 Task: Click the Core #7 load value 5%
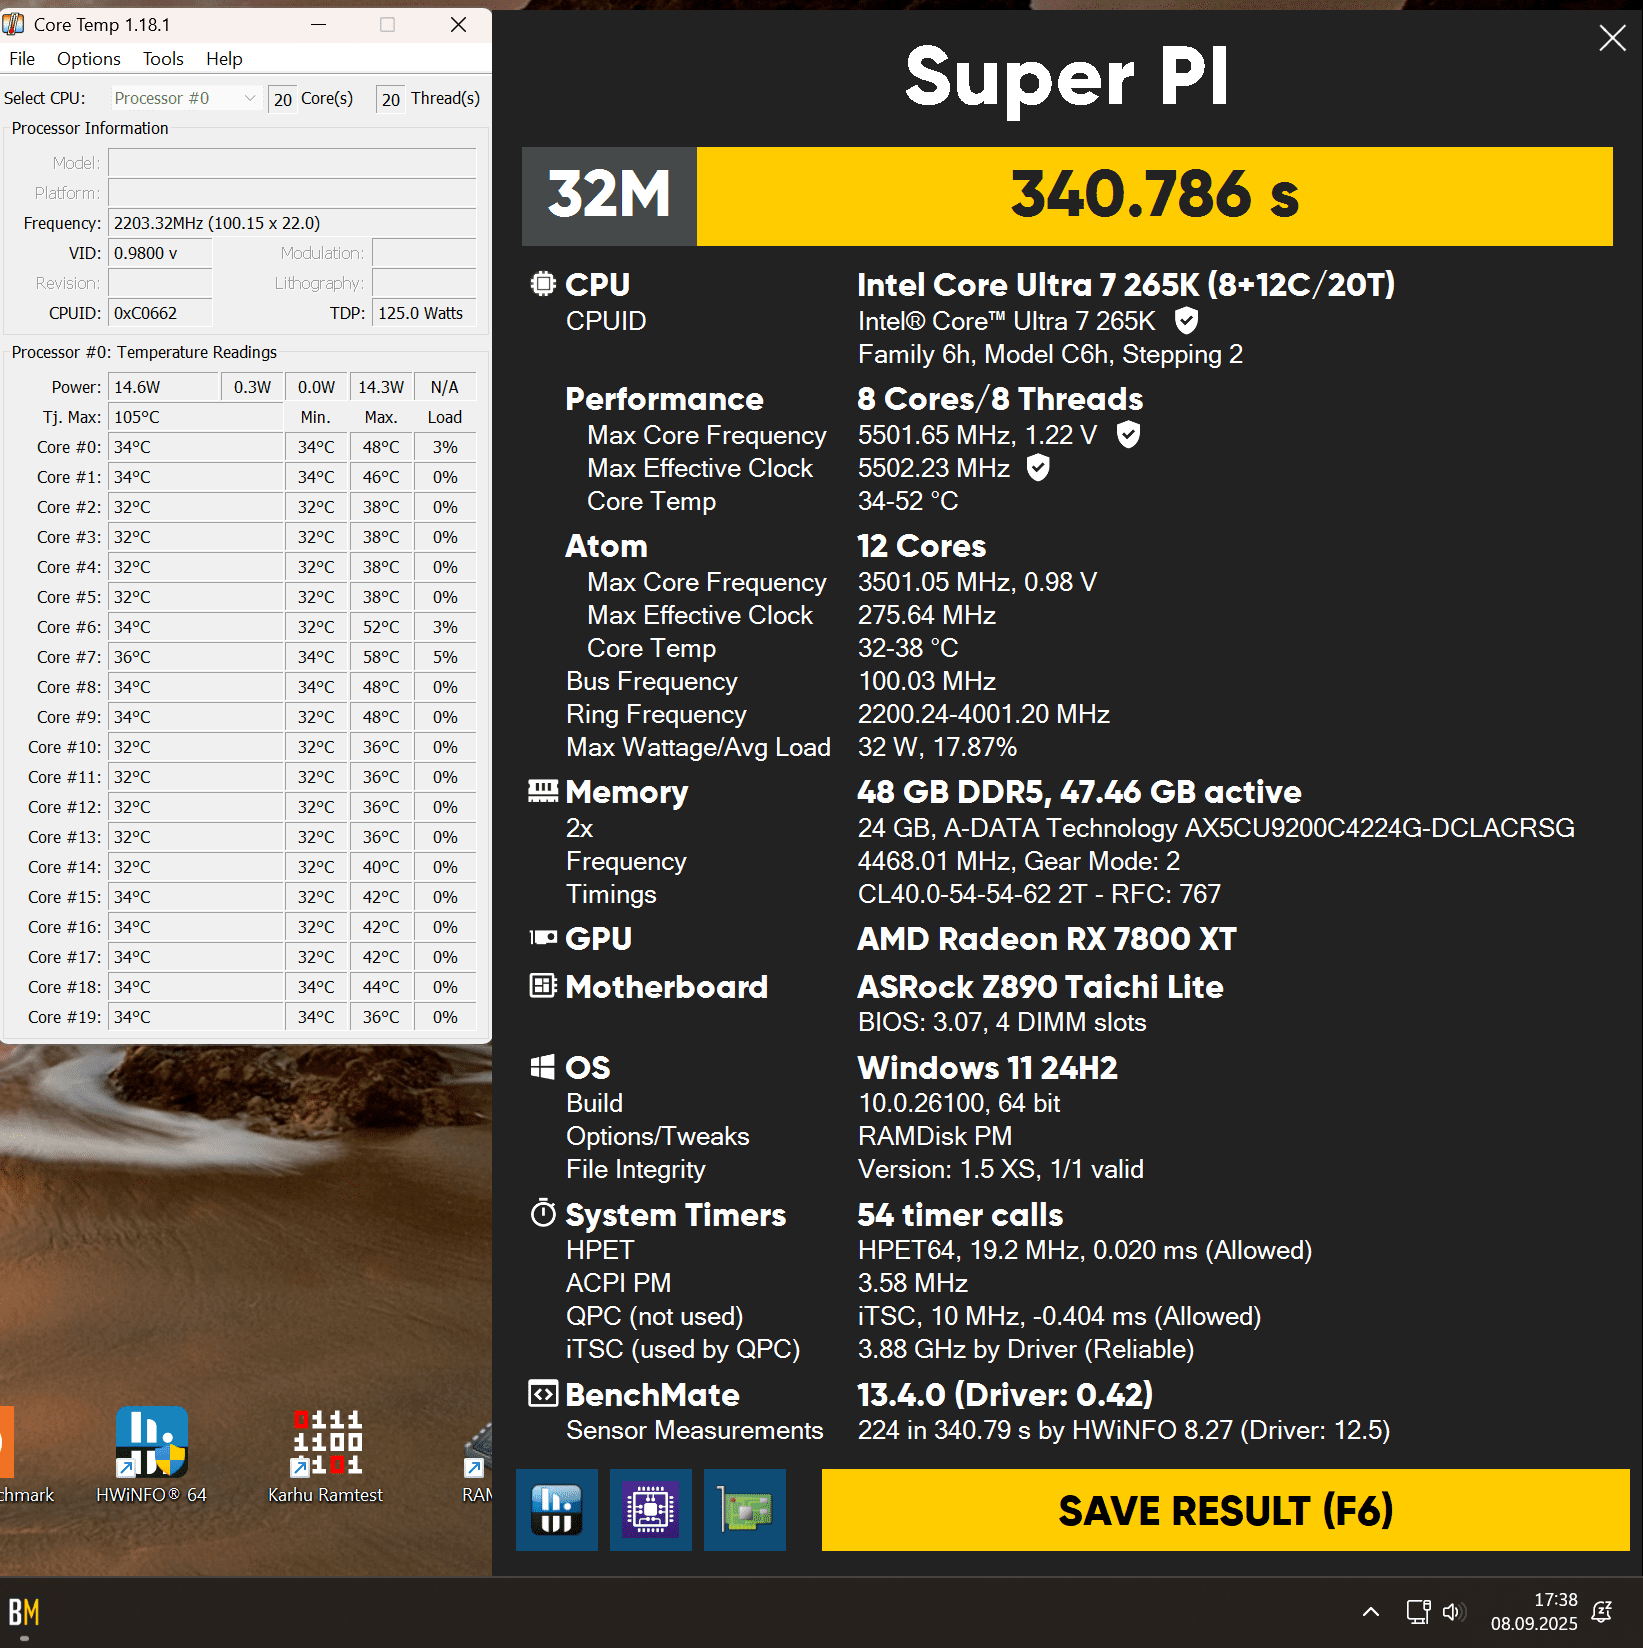[445, 657]
